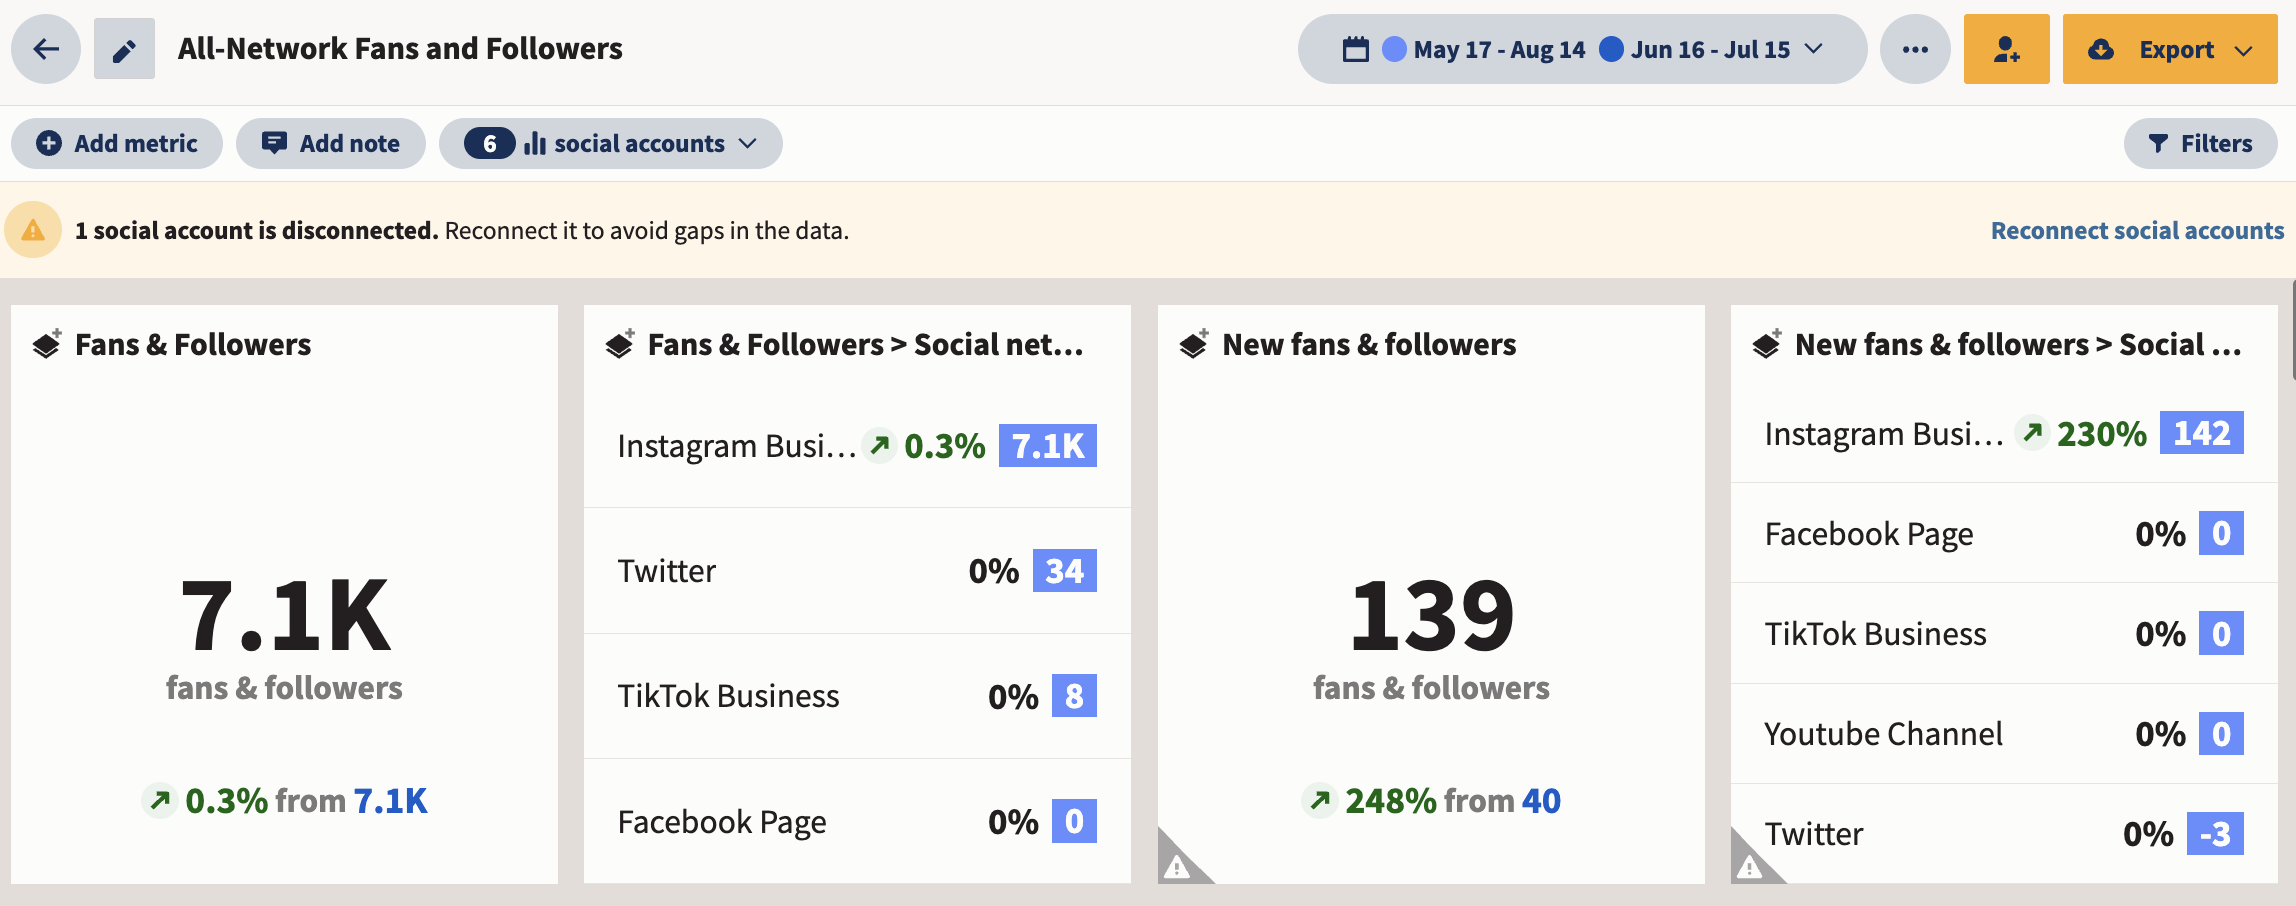Select the Twitter row in Fans & Followers
2296x906 pixels.
(x=857, y=571)
